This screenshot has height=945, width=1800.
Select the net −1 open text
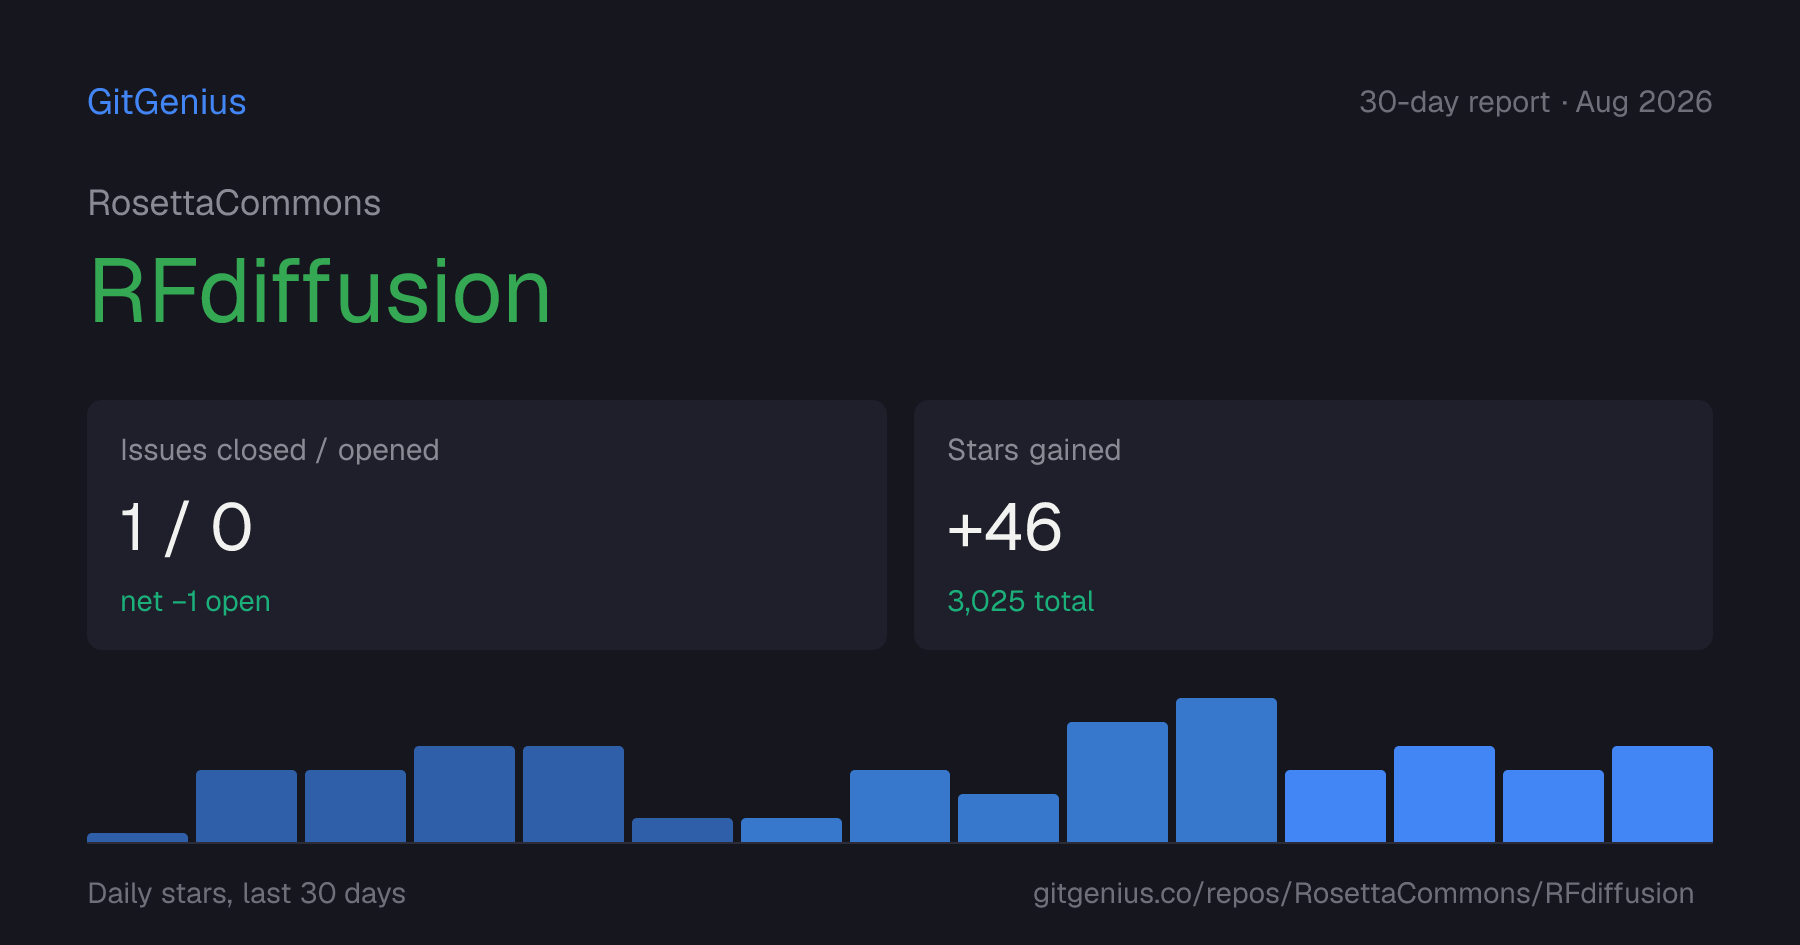tap(195, 601)
